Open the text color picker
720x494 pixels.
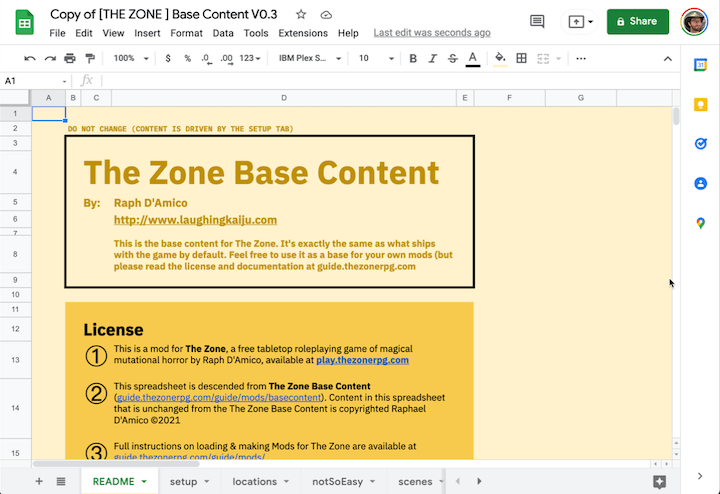click(472, 59)
